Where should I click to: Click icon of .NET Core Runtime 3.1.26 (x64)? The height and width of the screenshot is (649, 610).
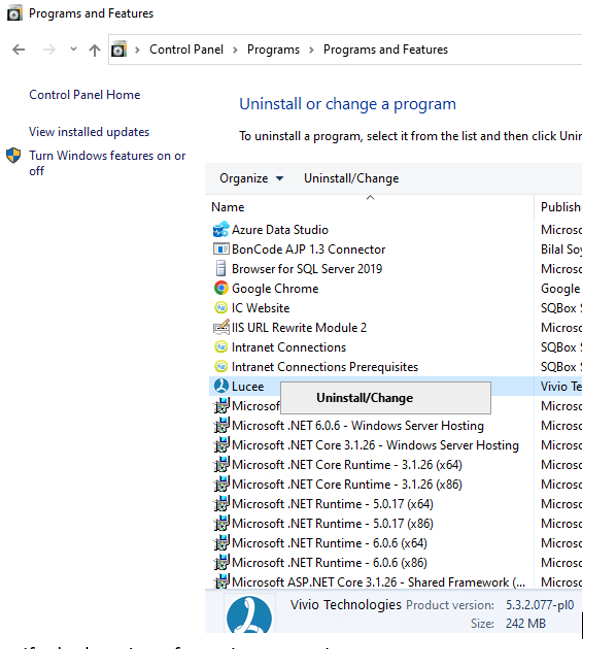221,464
